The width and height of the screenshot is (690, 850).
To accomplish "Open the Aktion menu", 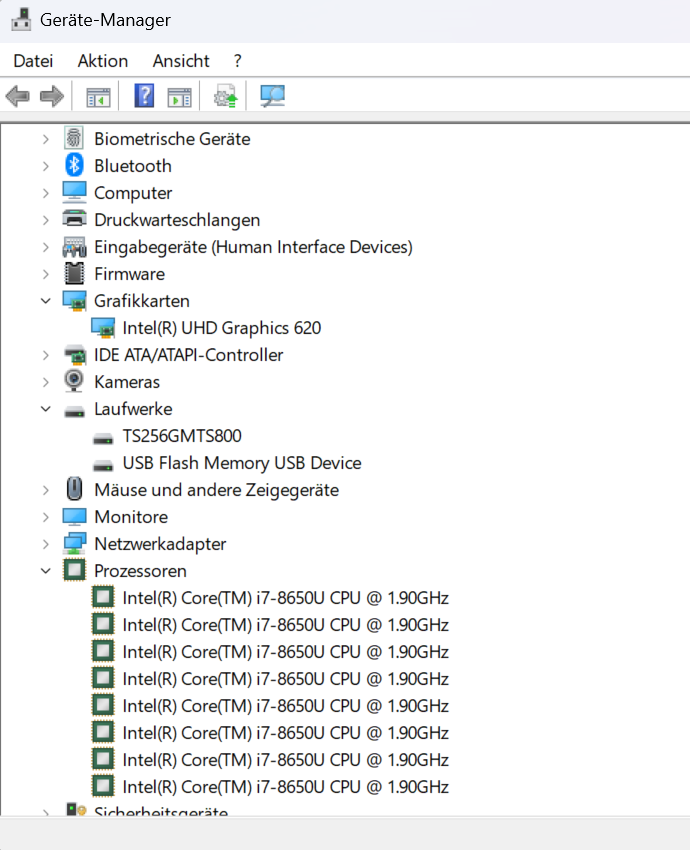I will (x=102, y=61).
